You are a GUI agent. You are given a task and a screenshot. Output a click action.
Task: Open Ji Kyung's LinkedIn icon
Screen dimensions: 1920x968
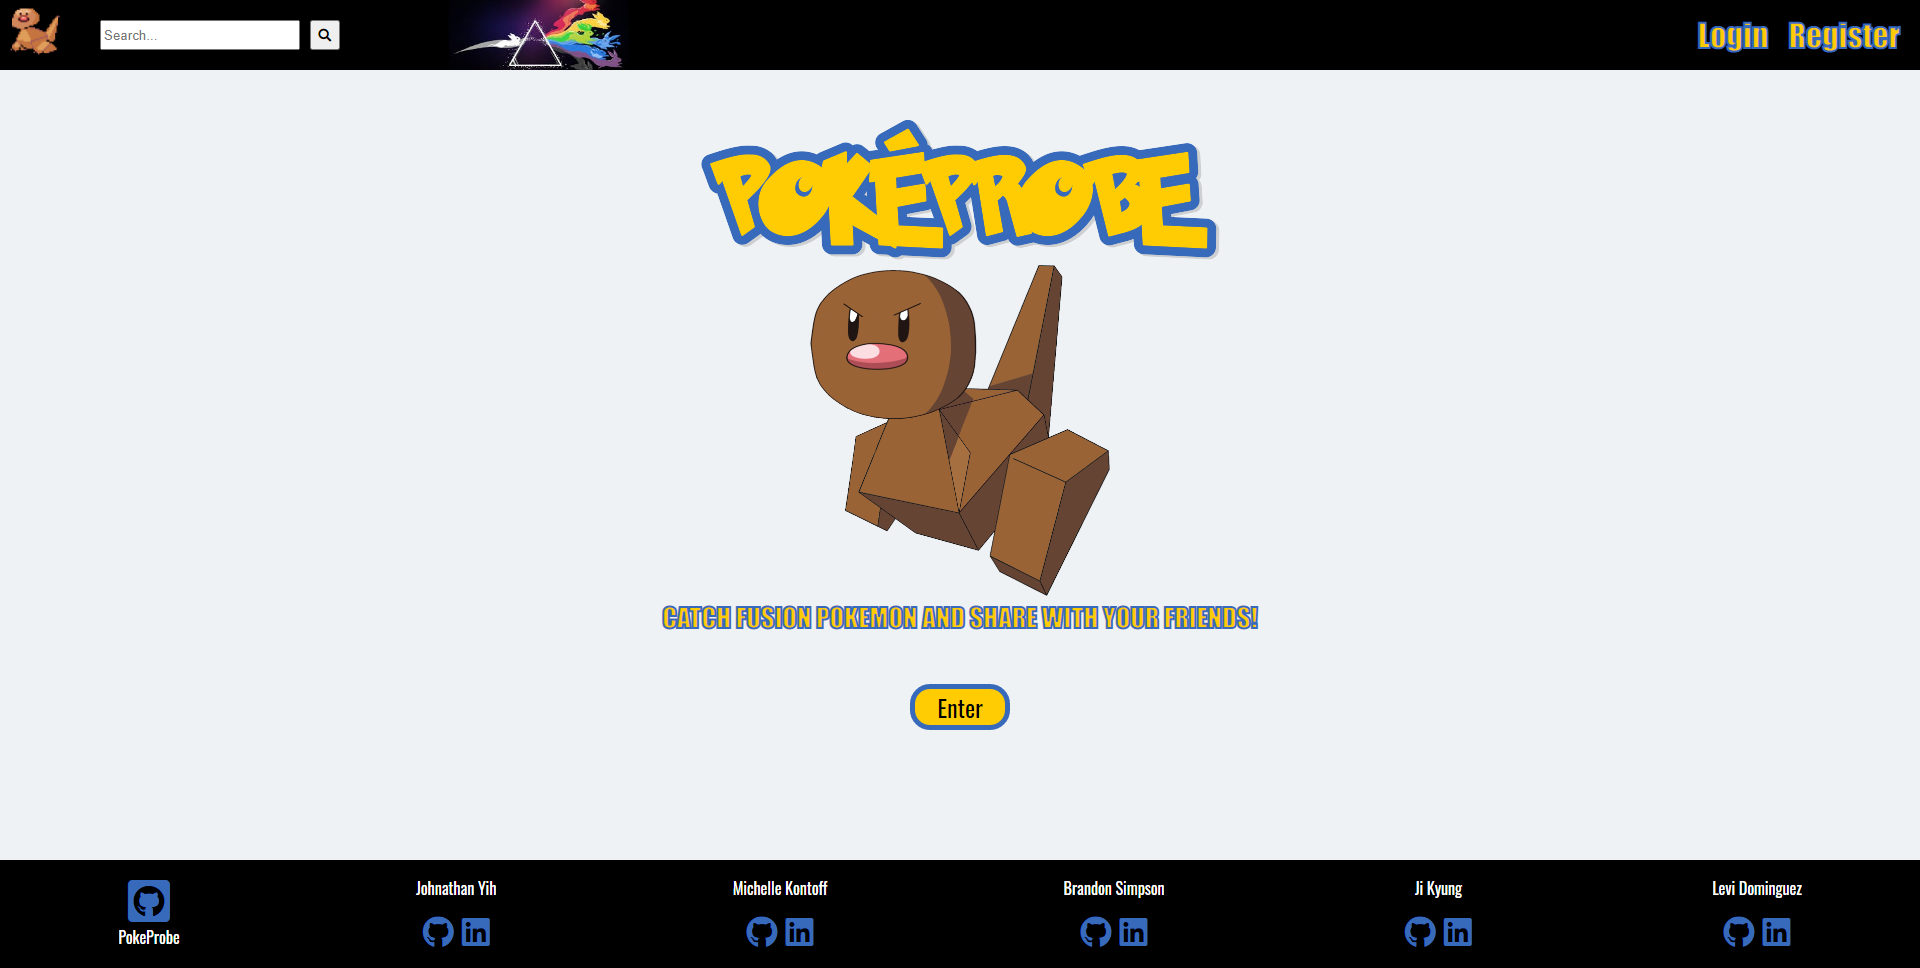pos(1458,932)
